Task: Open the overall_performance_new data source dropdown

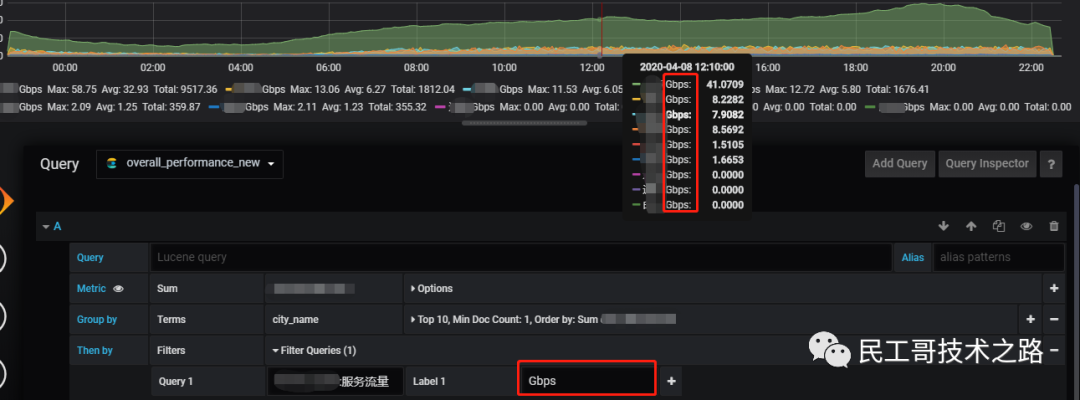Action: click(x=189, y=164)
